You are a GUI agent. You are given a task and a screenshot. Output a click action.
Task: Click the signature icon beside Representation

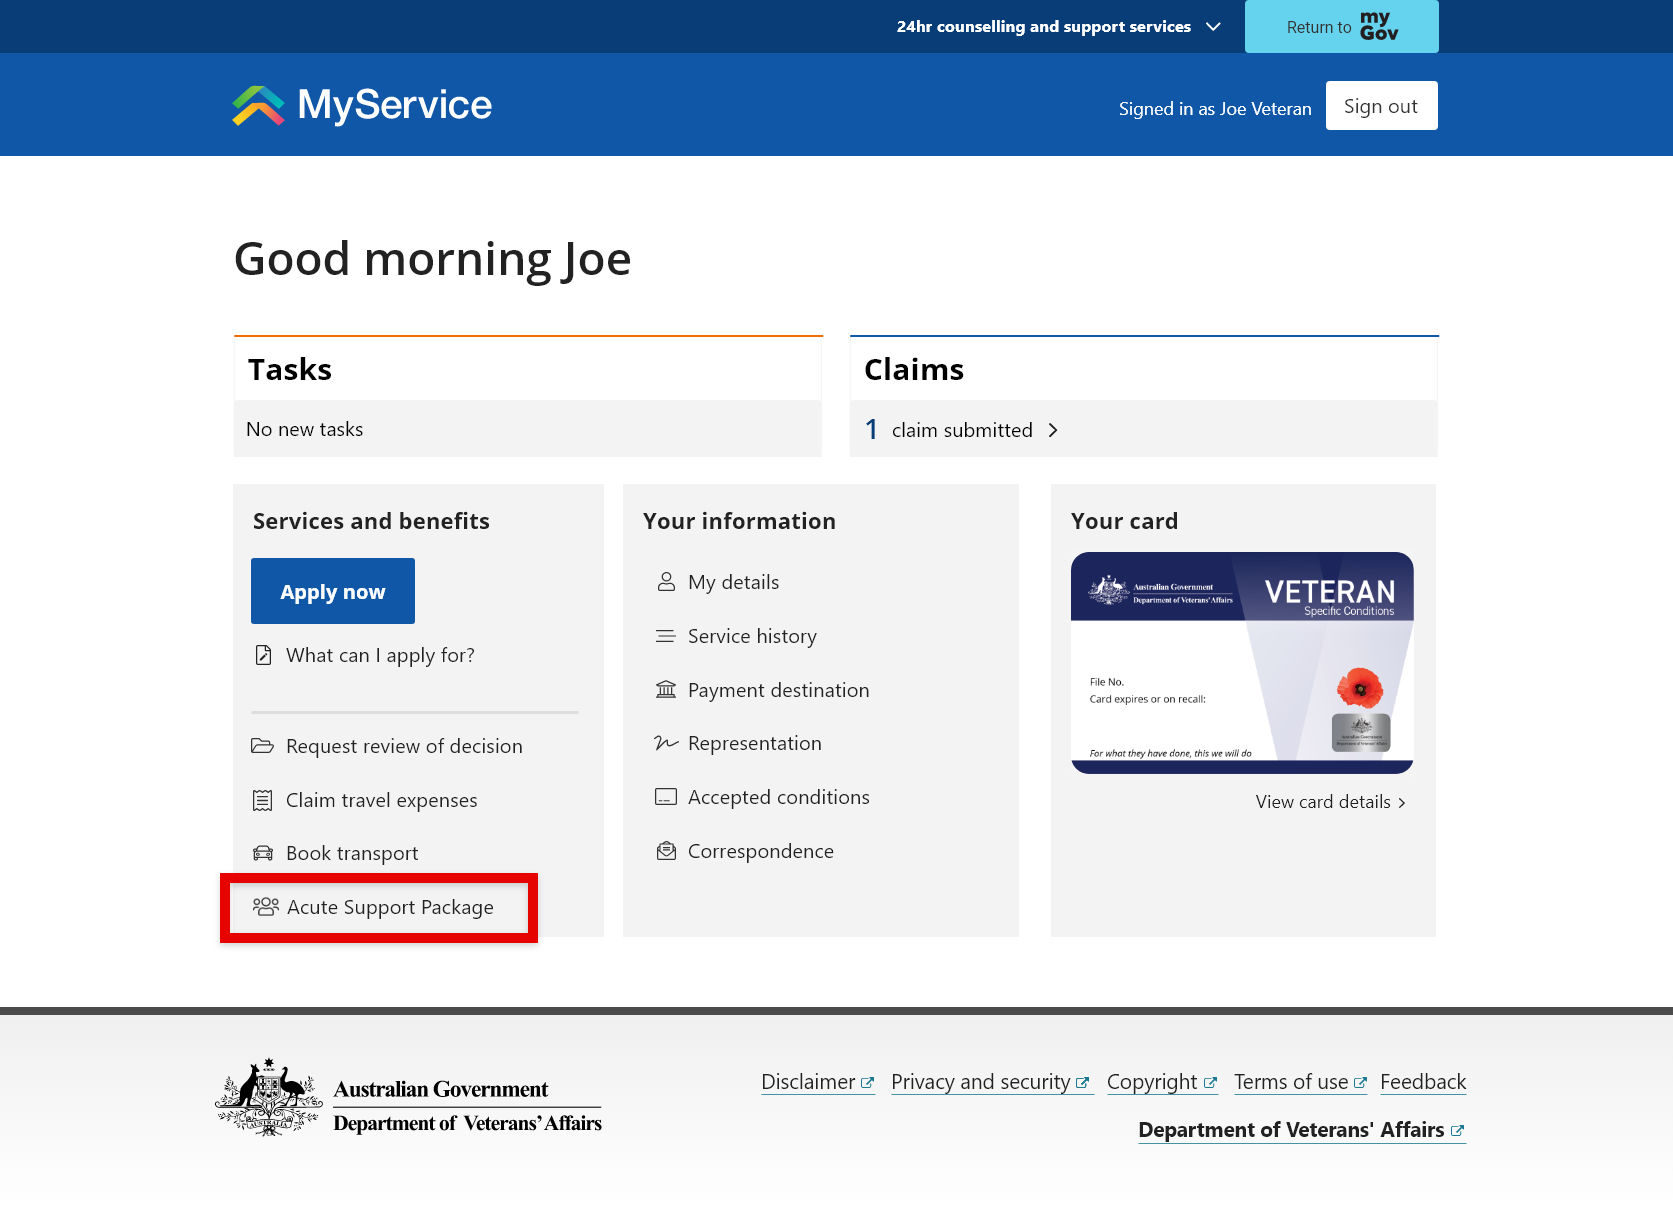666,743
